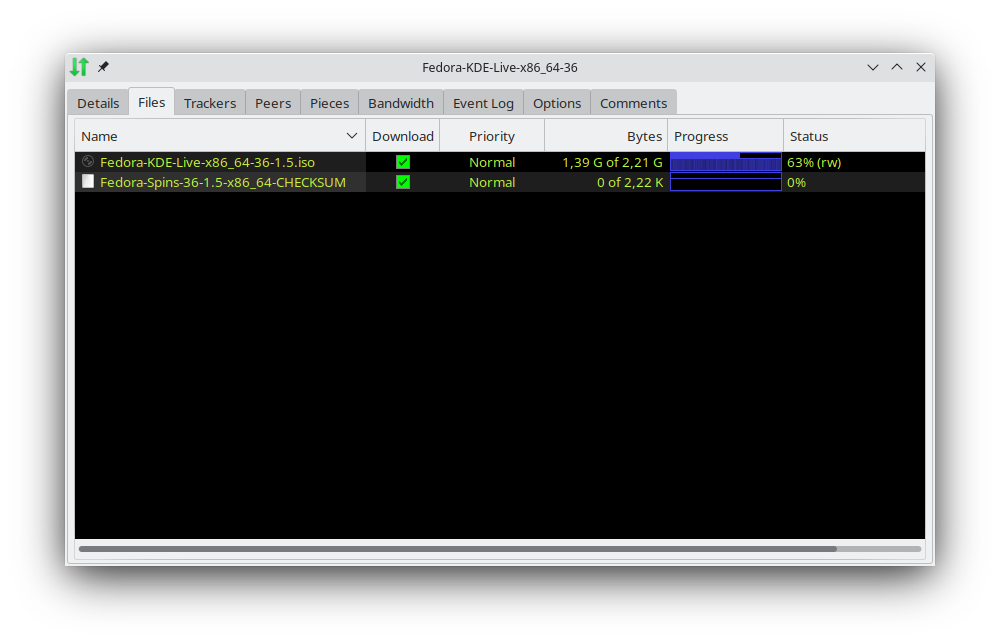Image resolution: width=1000 pixels, height=643 pixels.
Task: Open Priority setting for the ISO file
Action: coord(492,162)
